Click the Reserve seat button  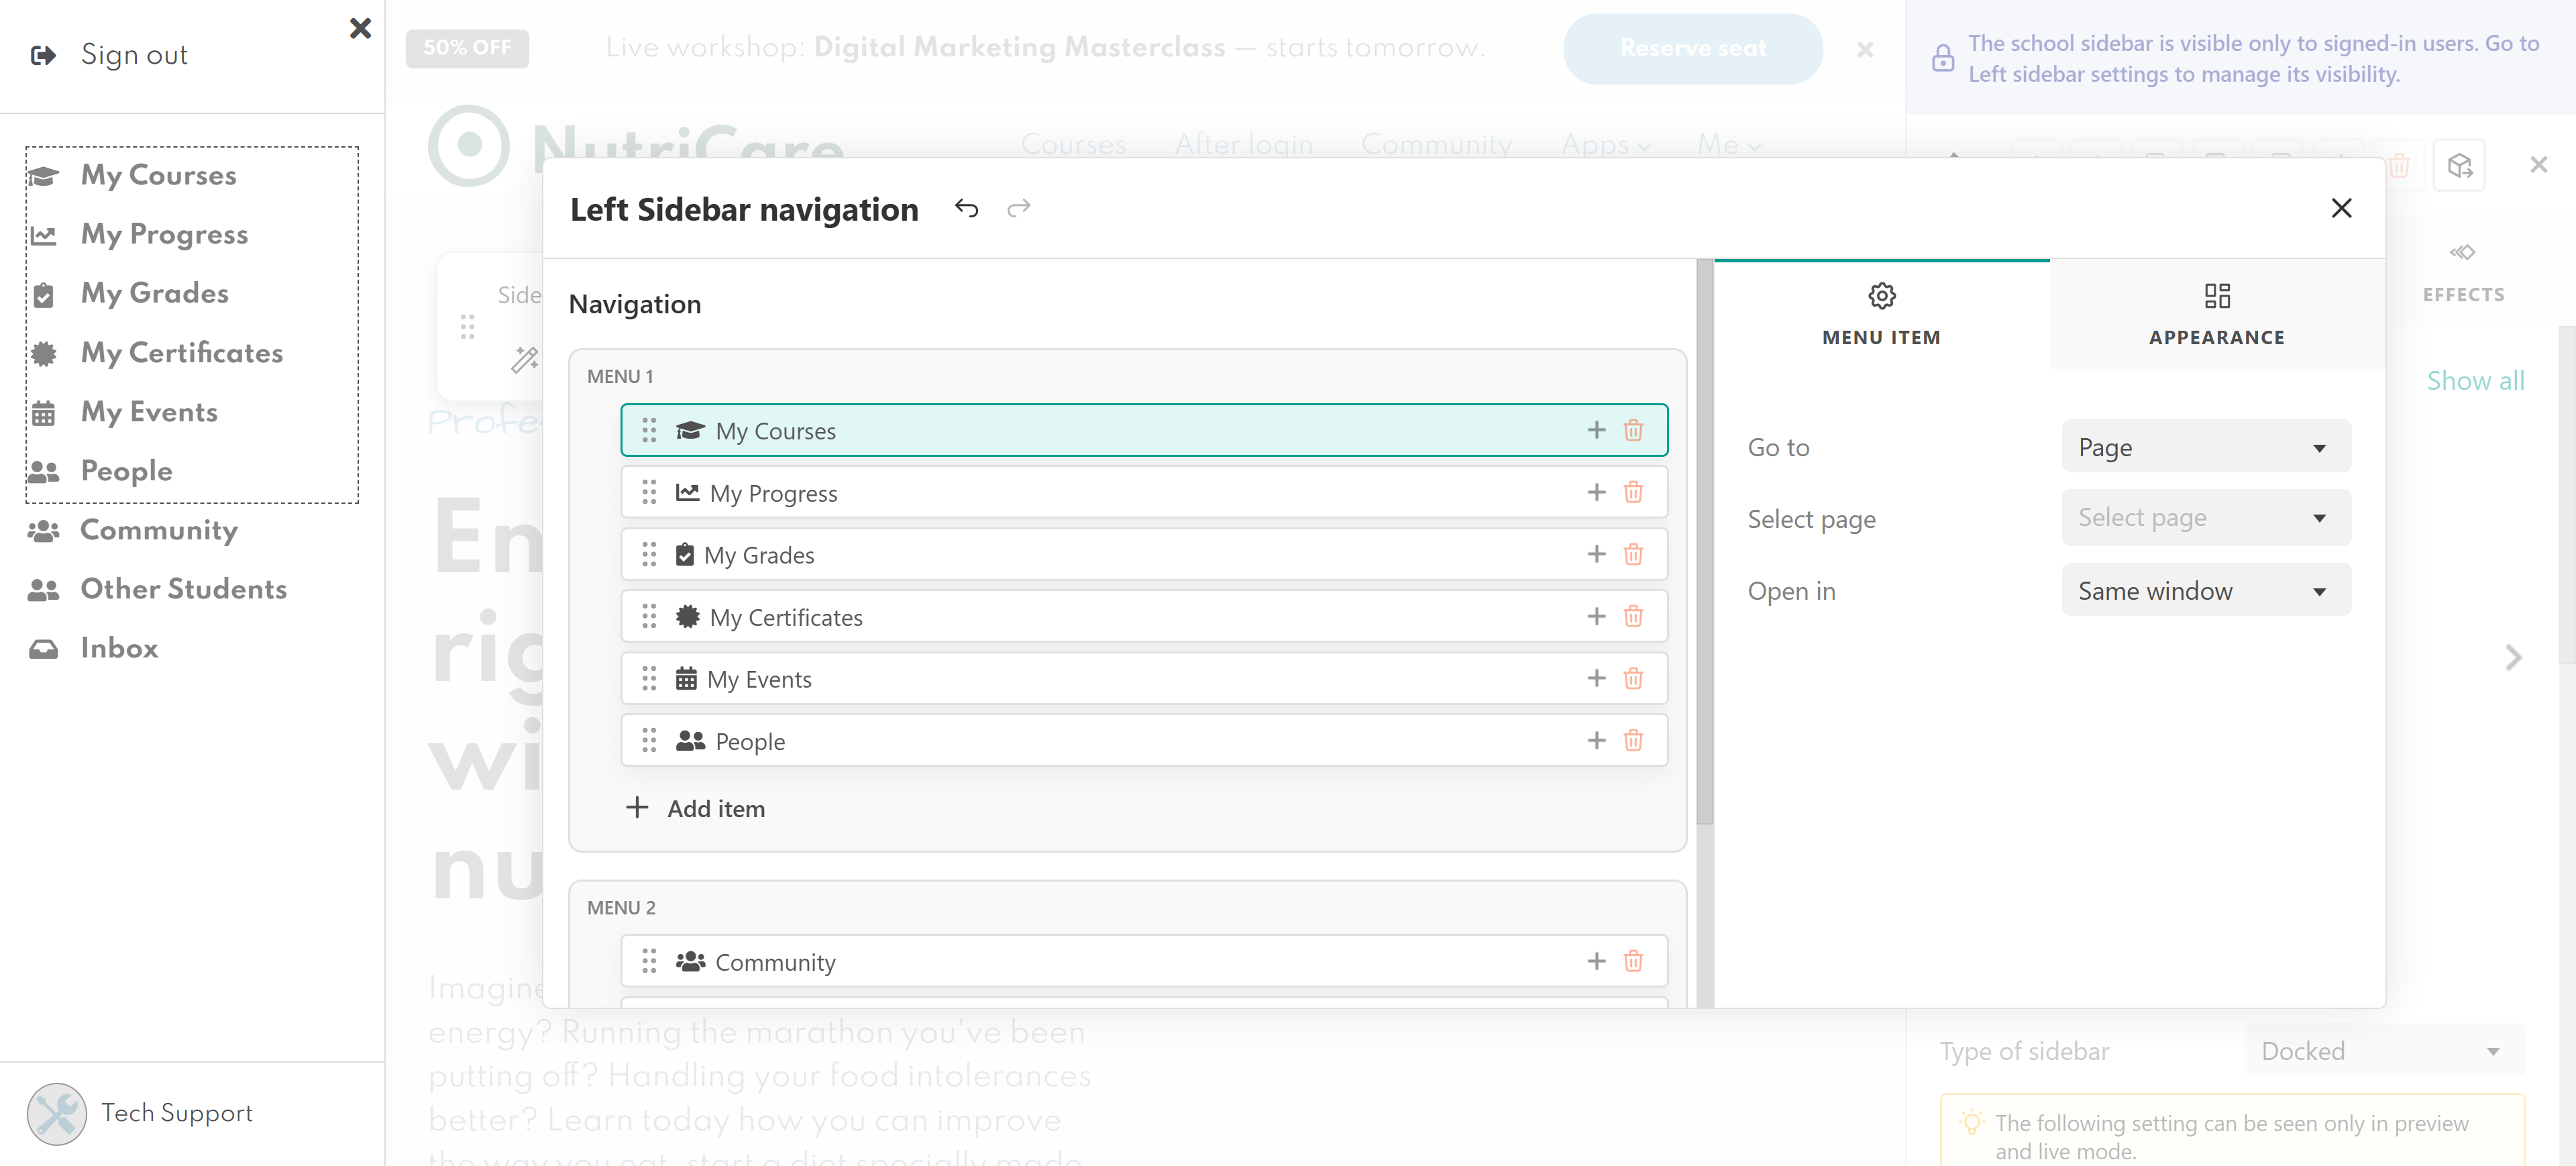tap(1693, 48)
